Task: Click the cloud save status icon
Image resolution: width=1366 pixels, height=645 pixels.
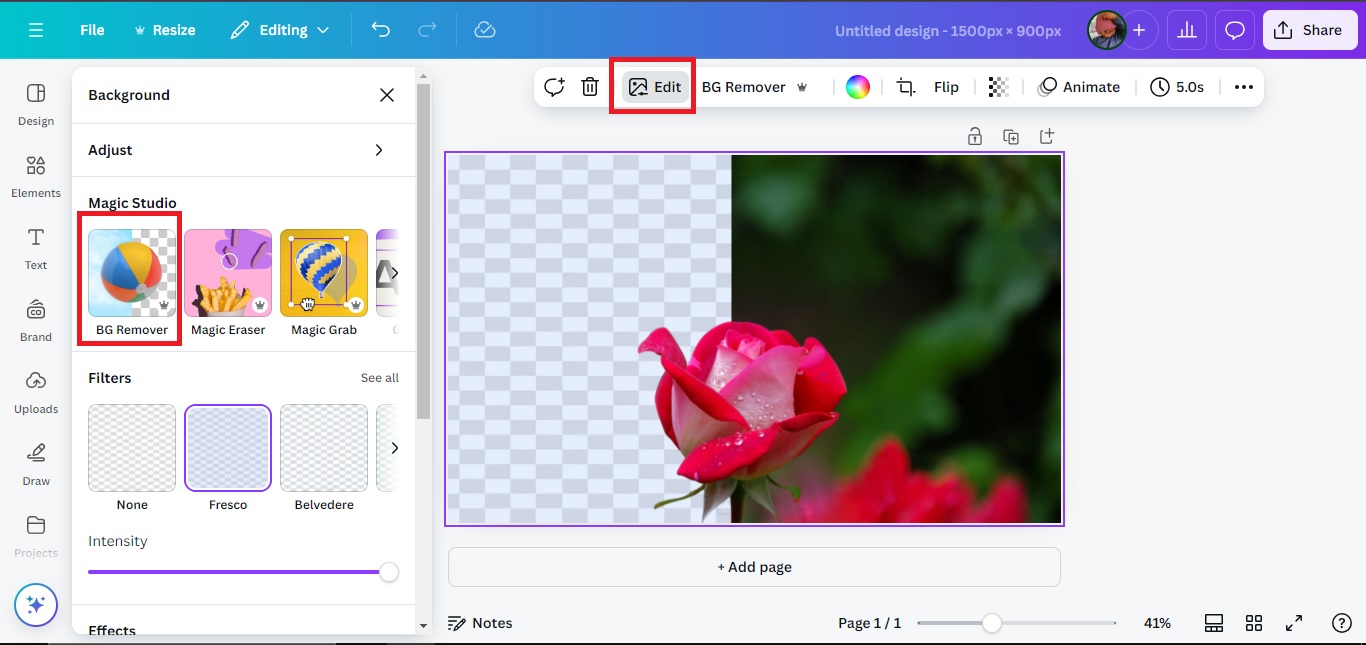Action: pyautogui.click(x=485, y=30)
